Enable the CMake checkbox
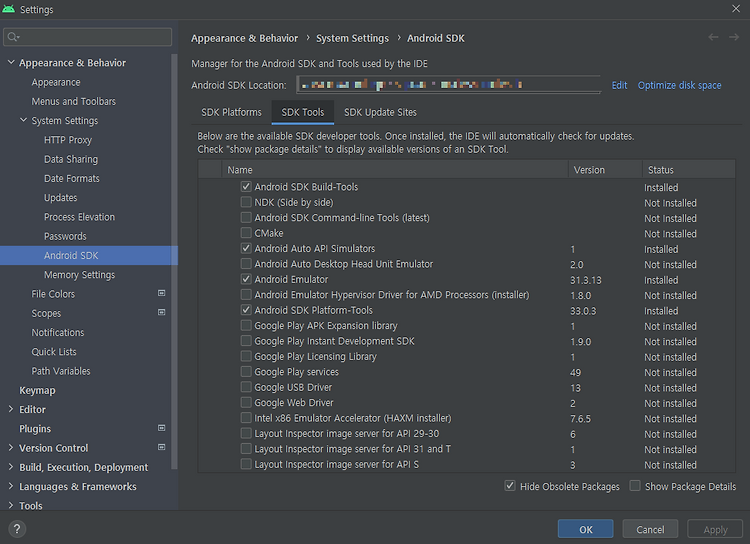750x544 pixels. [246, 233]
